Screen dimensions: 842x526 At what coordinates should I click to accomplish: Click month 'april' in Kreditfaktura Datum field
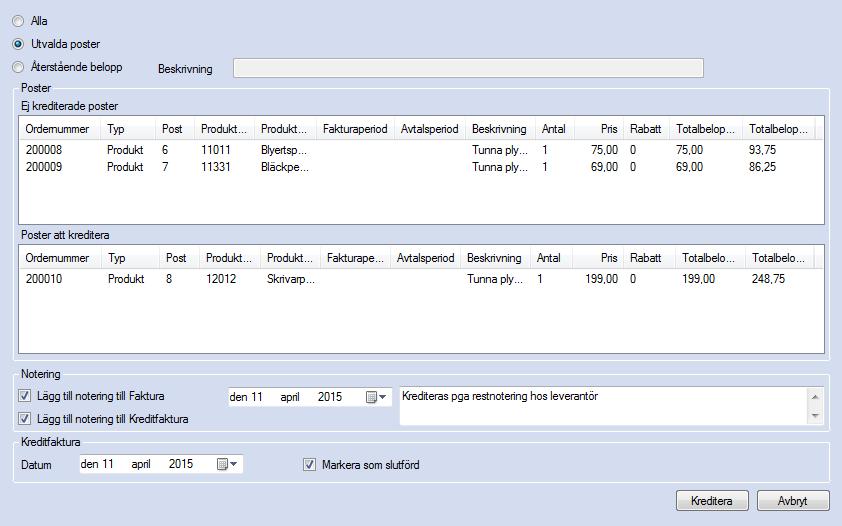[141, 464]
